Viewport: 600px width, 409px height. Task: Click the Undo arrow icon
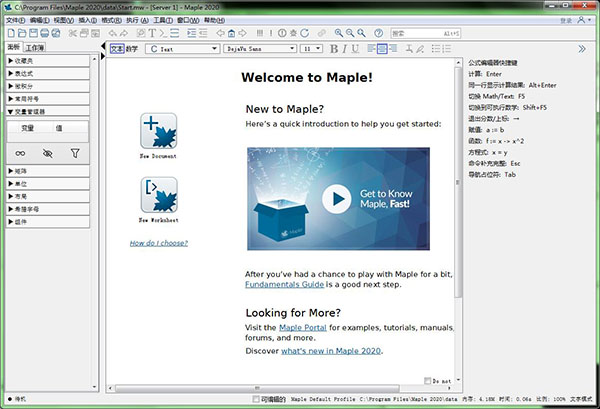pos(112,33)
